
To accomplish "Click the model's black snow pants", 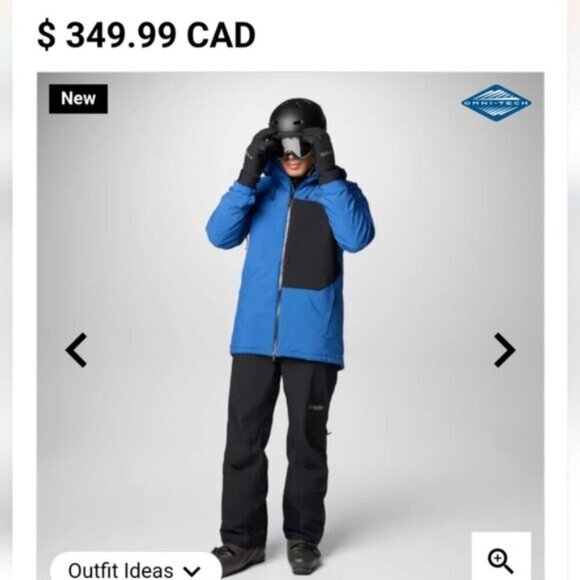I will (278, 449).
